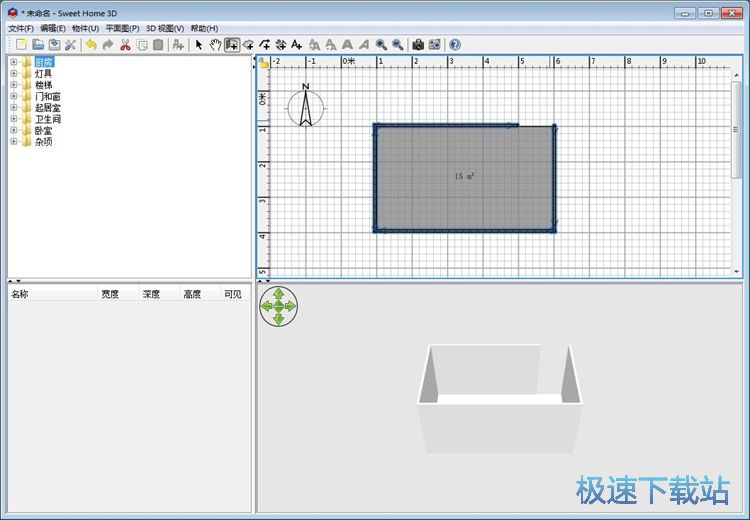750x520 pixels.
Task: Zoom in on the plan
Action: 381,45
